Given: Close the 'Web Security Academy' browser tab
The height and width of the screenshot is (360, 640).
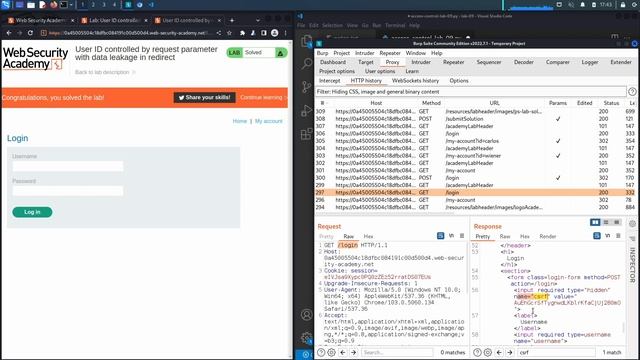Looking at the screenshot, I should [73, 20].
